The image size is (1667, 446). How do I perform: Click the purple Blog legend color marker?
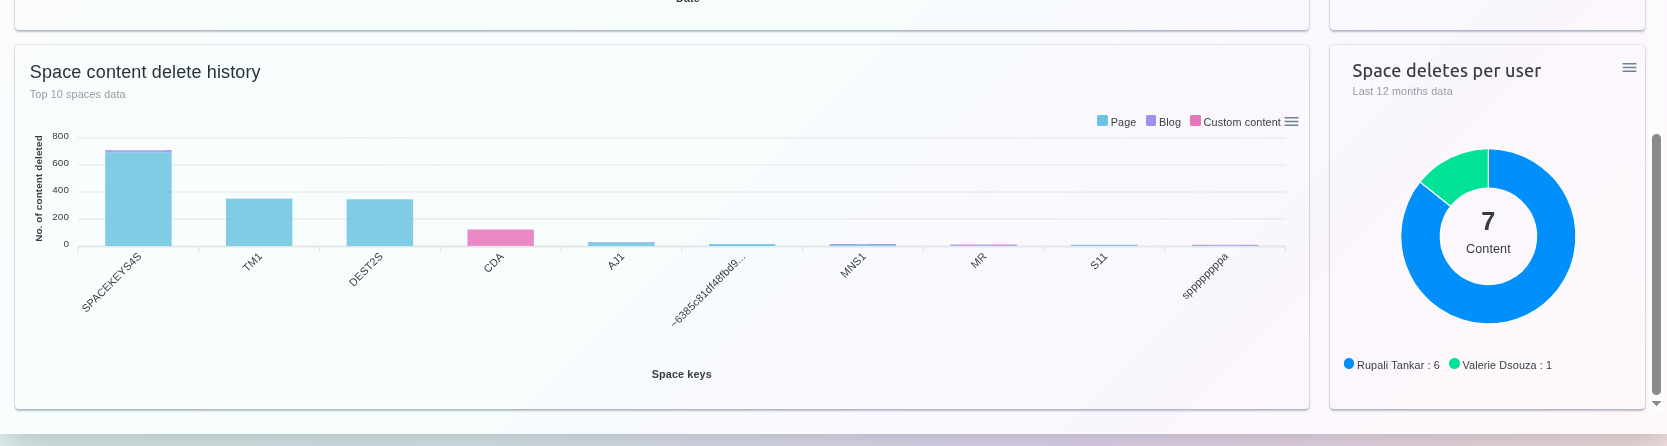tap(1151, 121)
